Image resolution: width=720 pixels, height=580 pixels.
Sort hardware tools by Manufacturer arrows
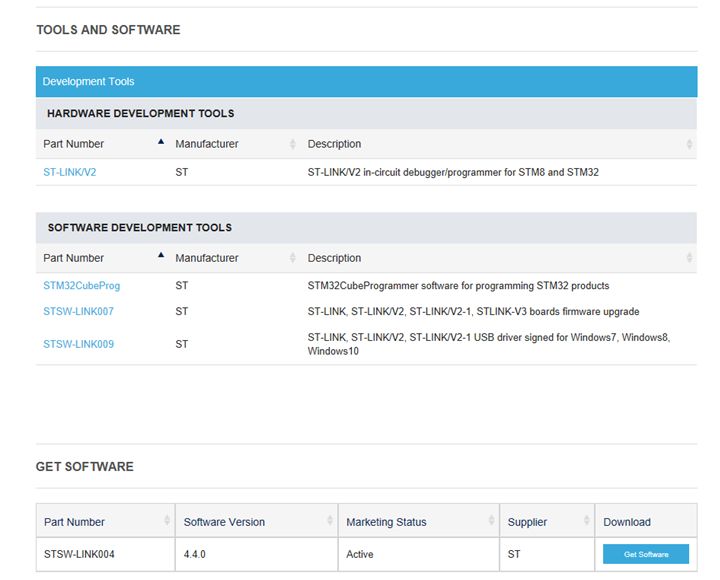(292, 144)
